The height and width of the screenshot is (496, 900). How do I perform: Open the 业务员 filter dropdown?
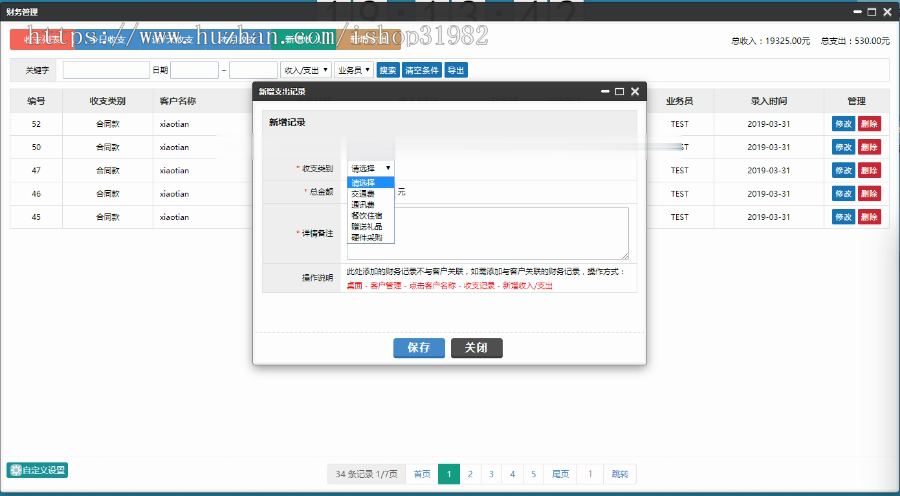point(354,70)
